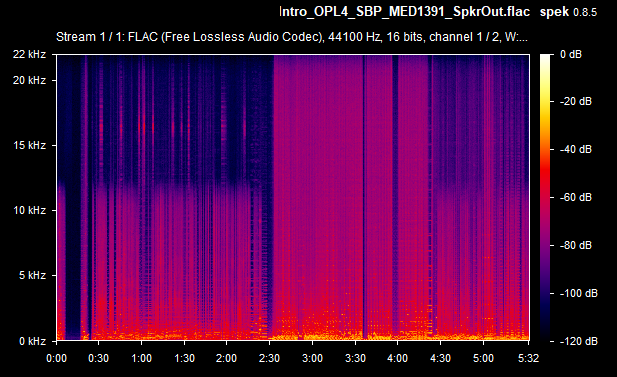Click the -40 dB level on the color scale

tap(575, 150)
